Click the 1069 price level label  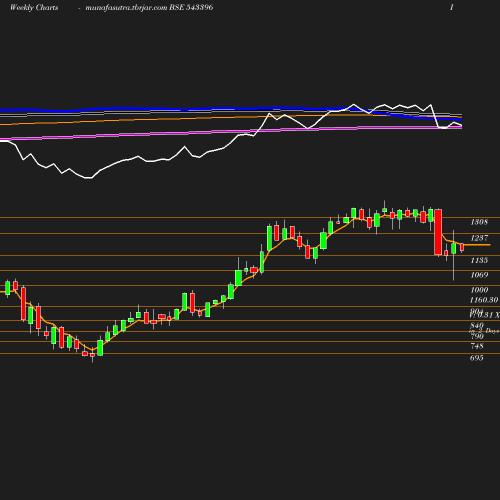(x=479, y=275)
